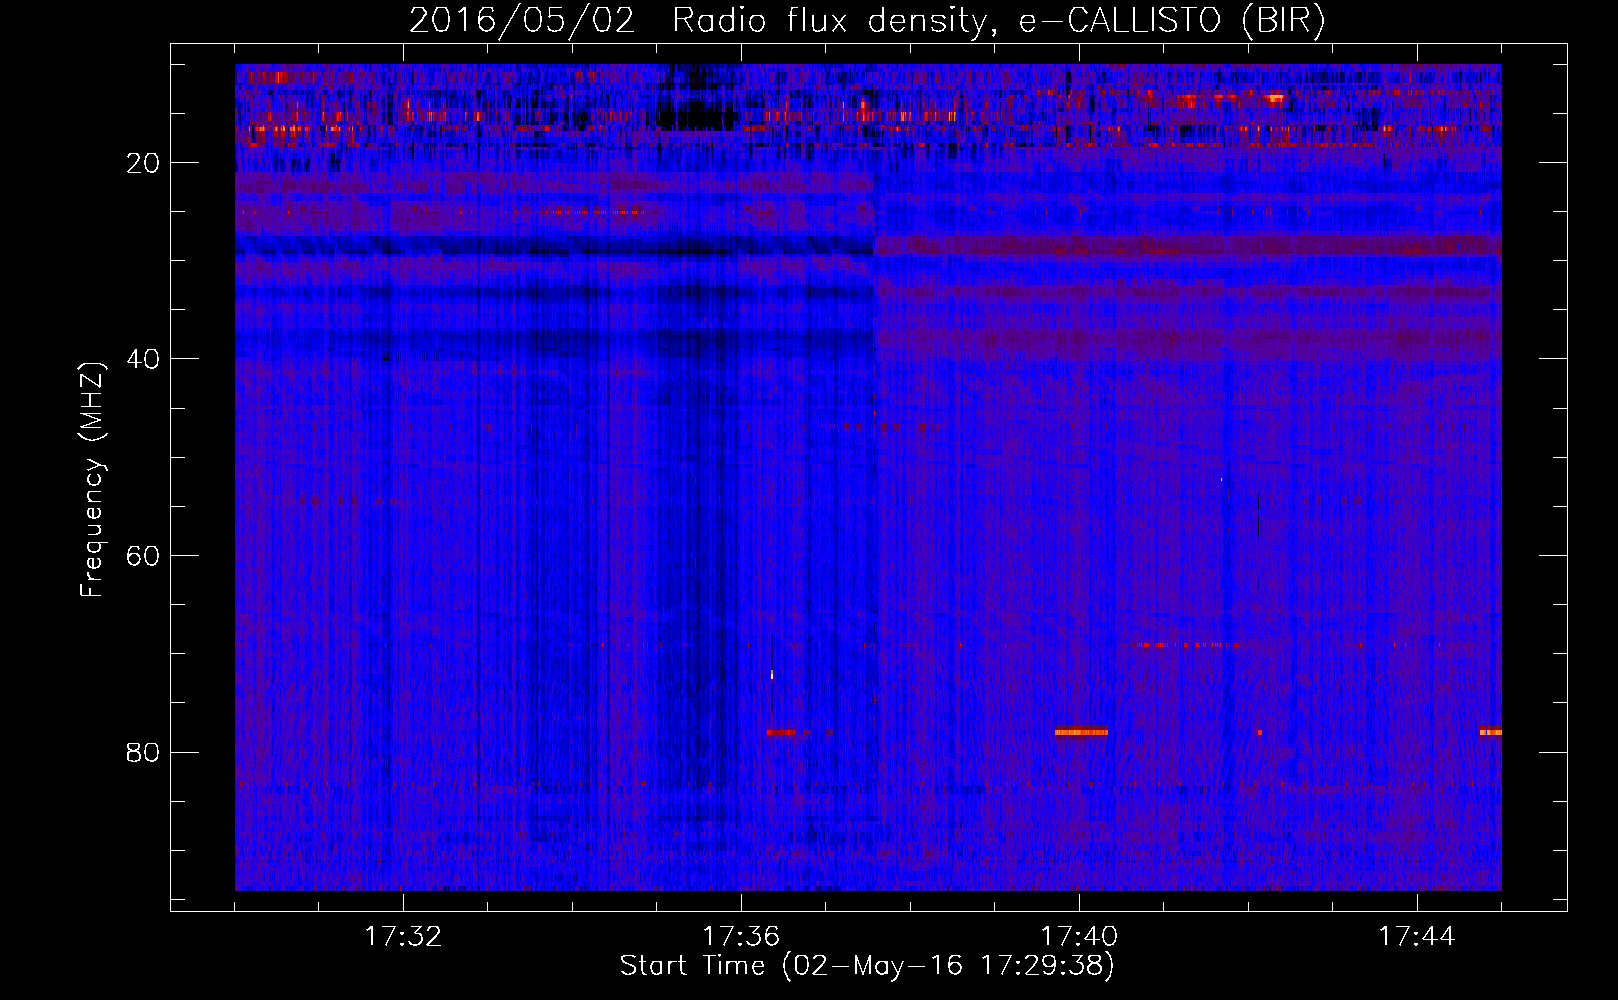
Task: Click the bright burst near 17:40 at 78 MHz
Action: pos(1081,732)
